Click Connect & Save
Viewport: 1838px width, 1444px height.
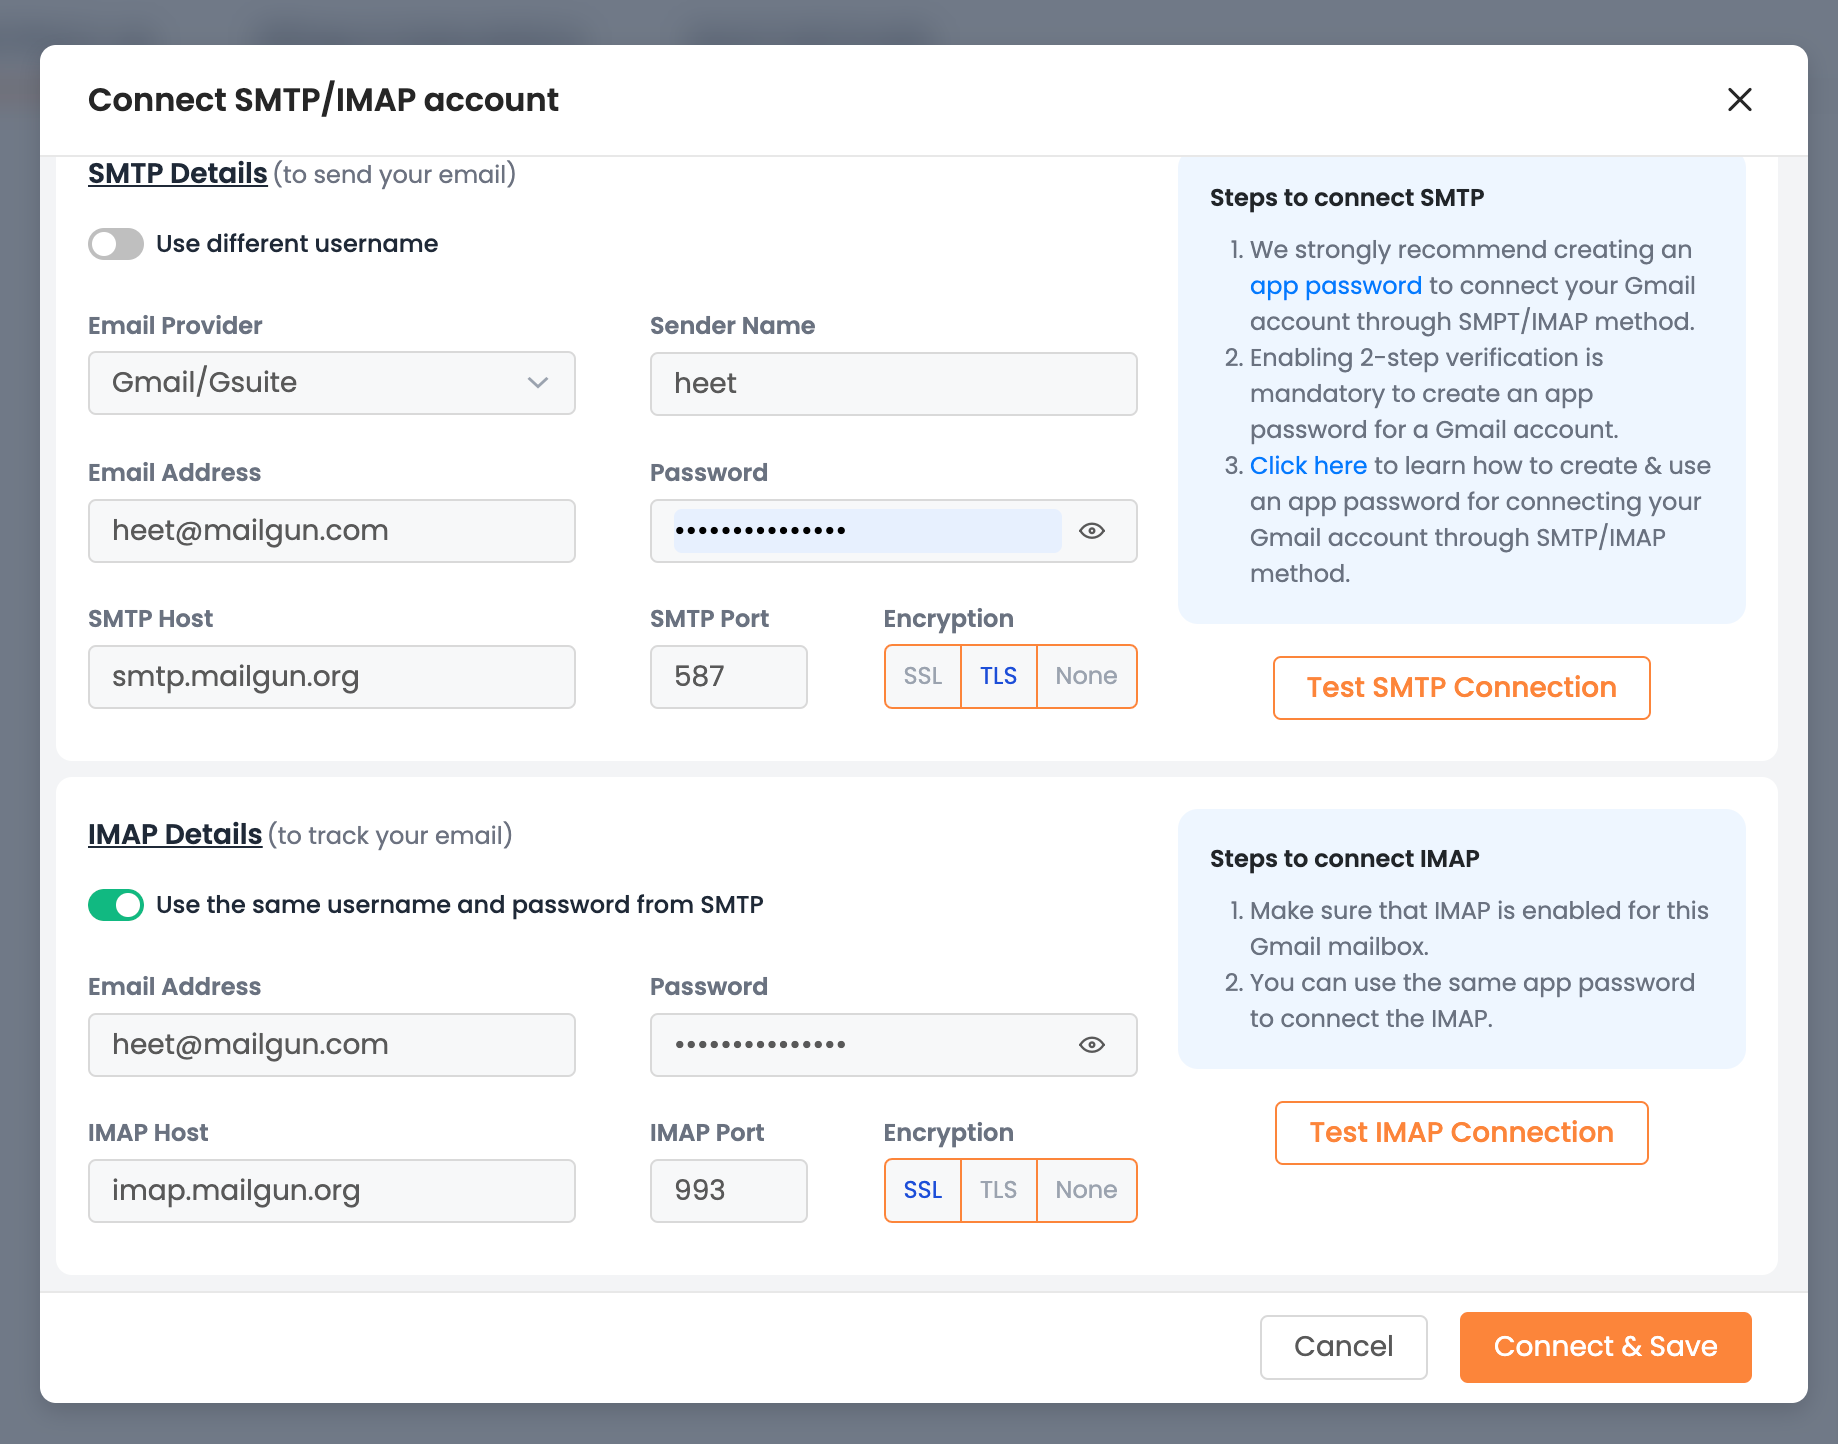(x=1605, y=1347)
